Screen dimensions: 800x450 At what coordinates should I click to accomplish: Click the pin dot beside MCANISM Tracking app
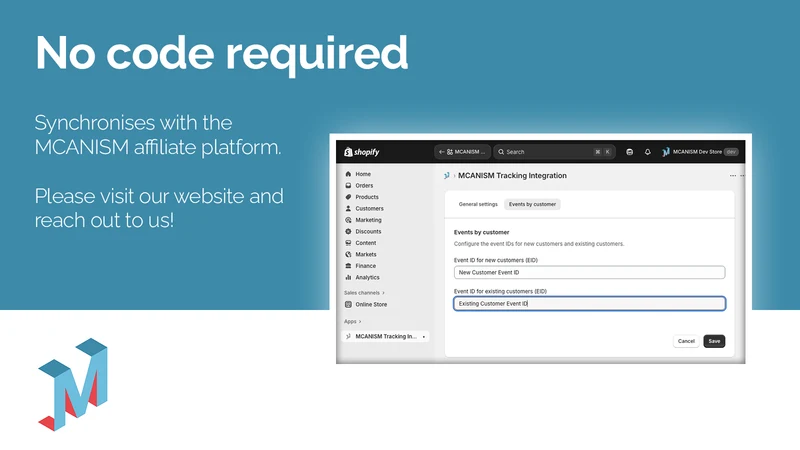pyautogui.click(x=424, y=337)
